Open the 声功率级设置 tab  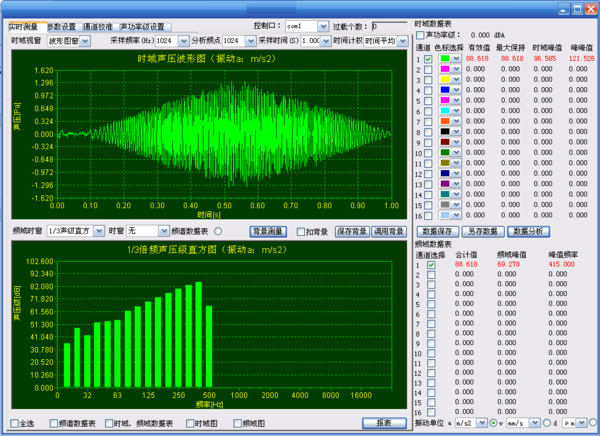click(145, 26)
